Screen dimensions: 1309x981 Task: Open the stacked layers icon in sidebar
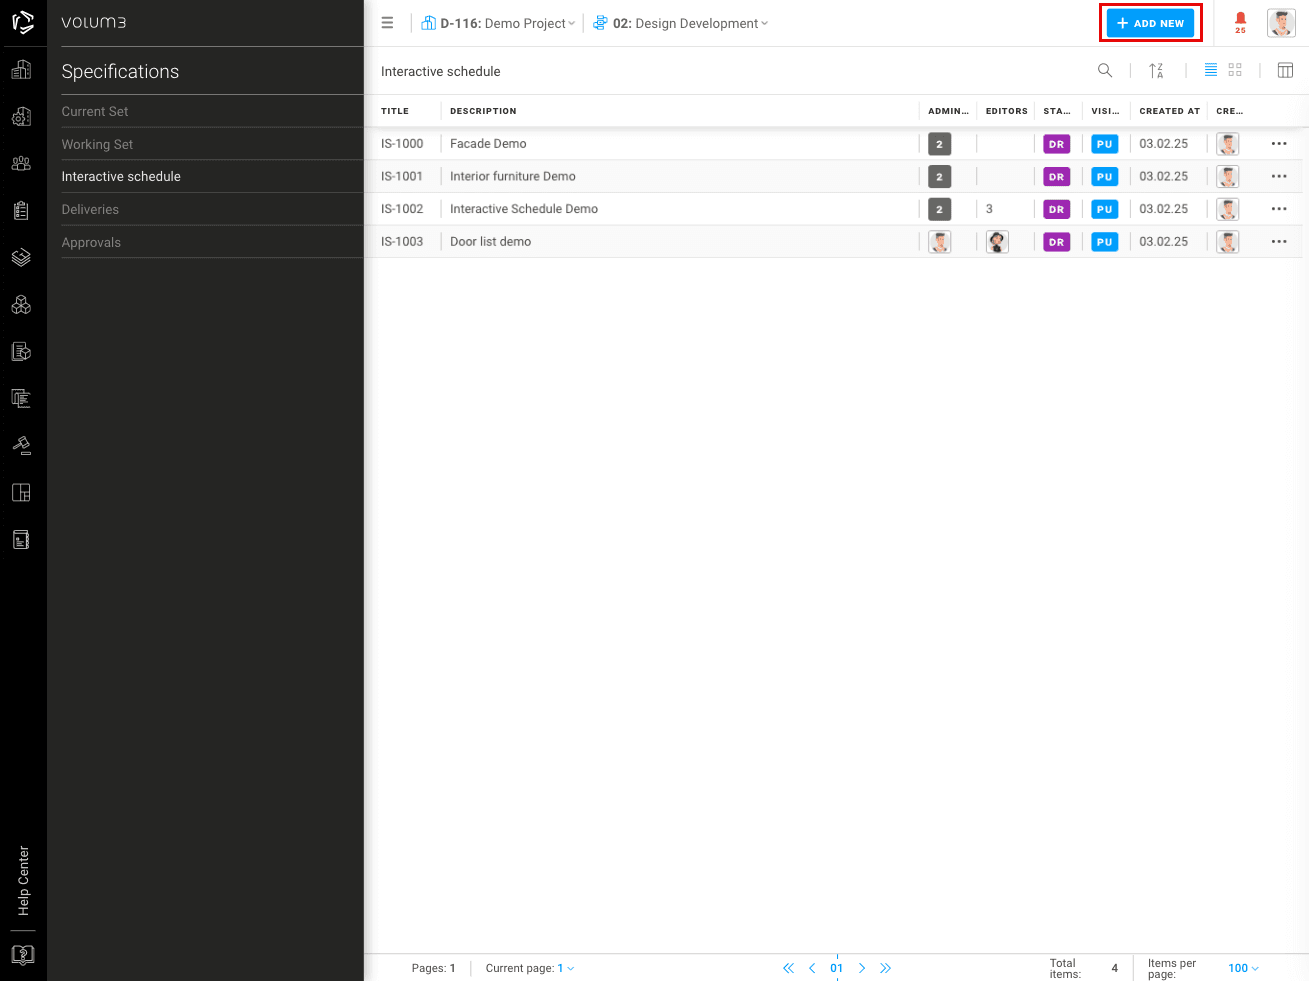[x=21, y=257]
